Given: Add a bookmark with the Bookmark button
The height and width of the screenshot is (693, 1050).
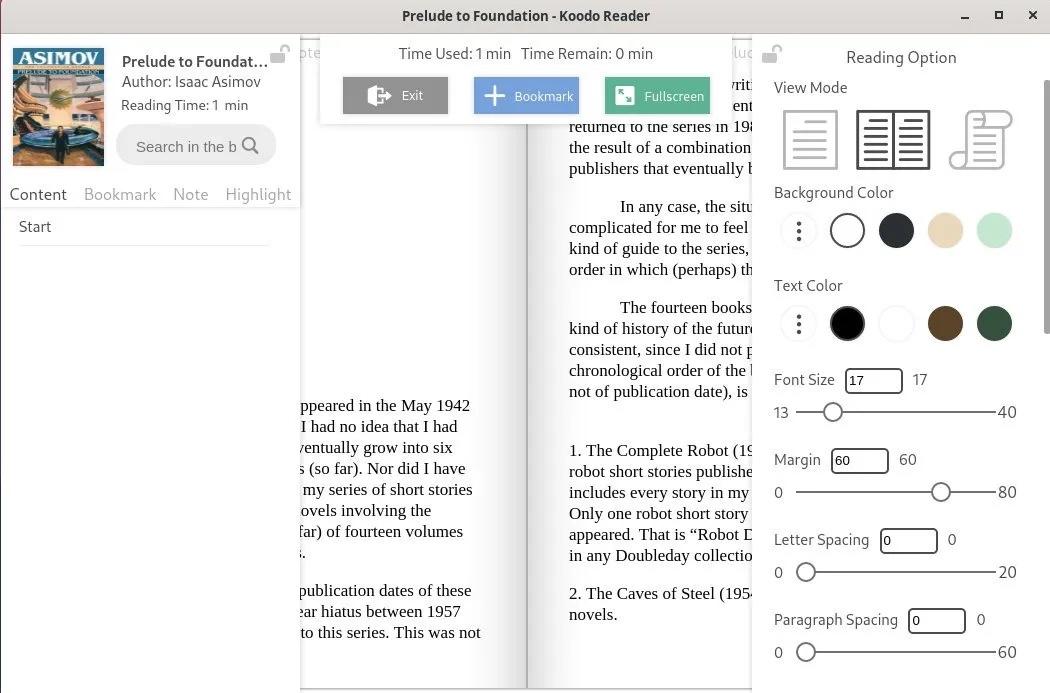Looking at the screenshot, I should click(526, 95).
